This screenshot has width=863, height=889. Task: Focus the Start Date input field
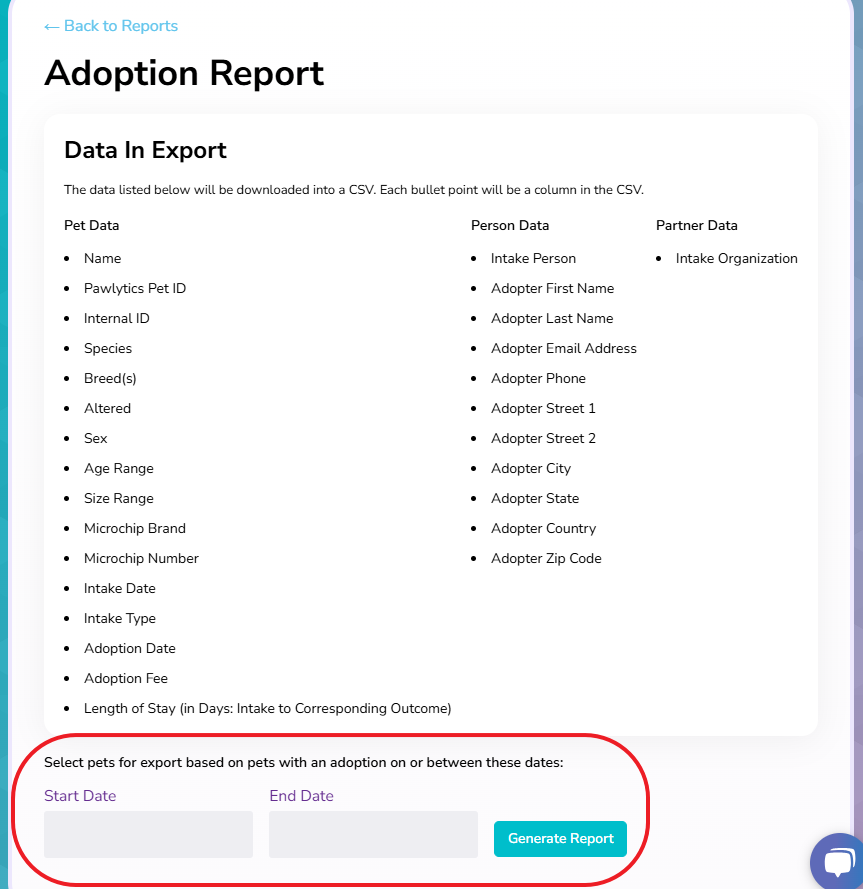coord(148,834)
